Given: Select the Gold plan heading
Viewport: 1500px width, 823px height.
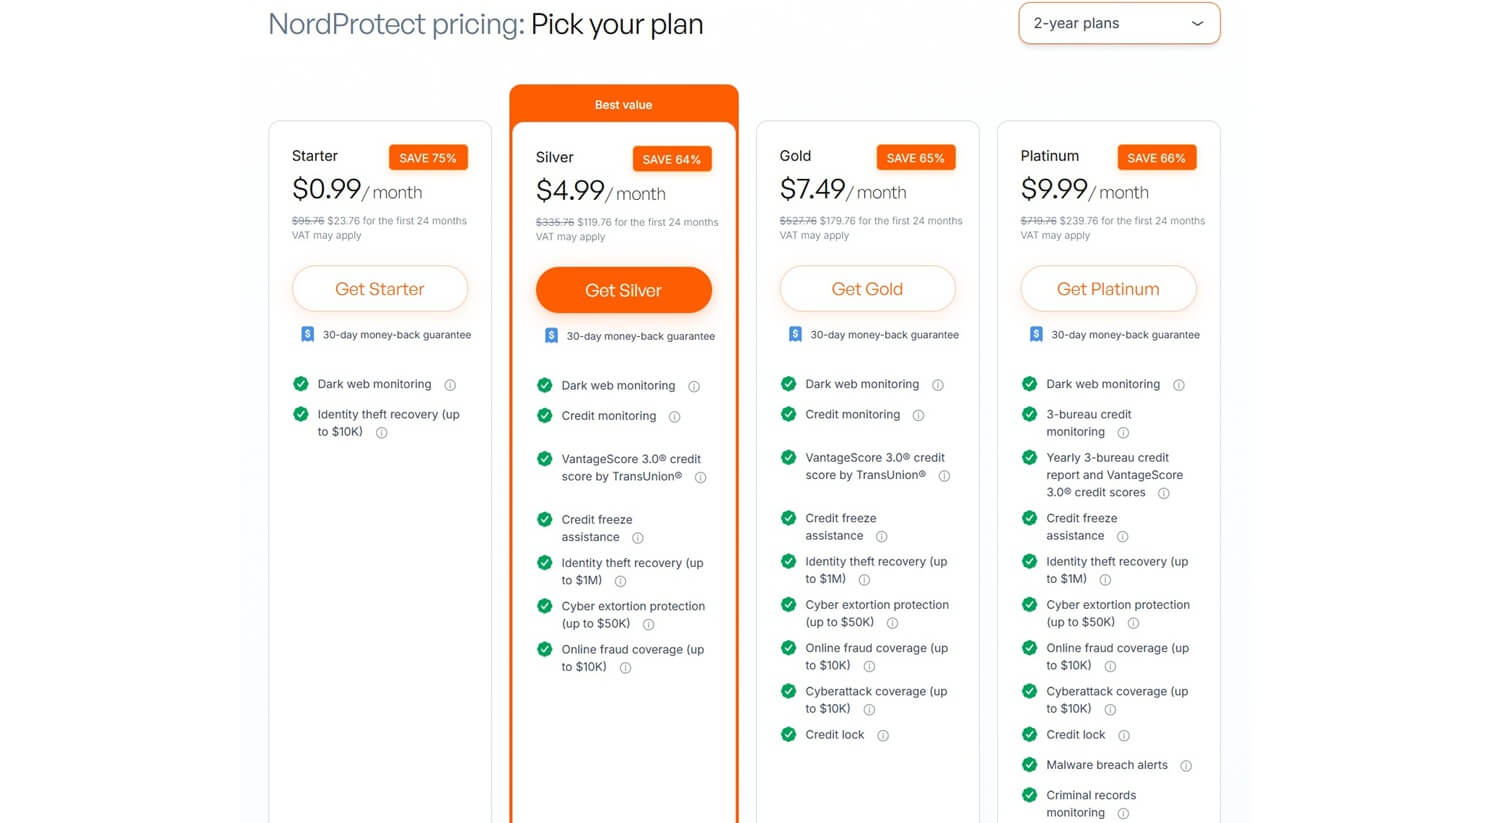Looking at the screenshot, I should [795, 156].
